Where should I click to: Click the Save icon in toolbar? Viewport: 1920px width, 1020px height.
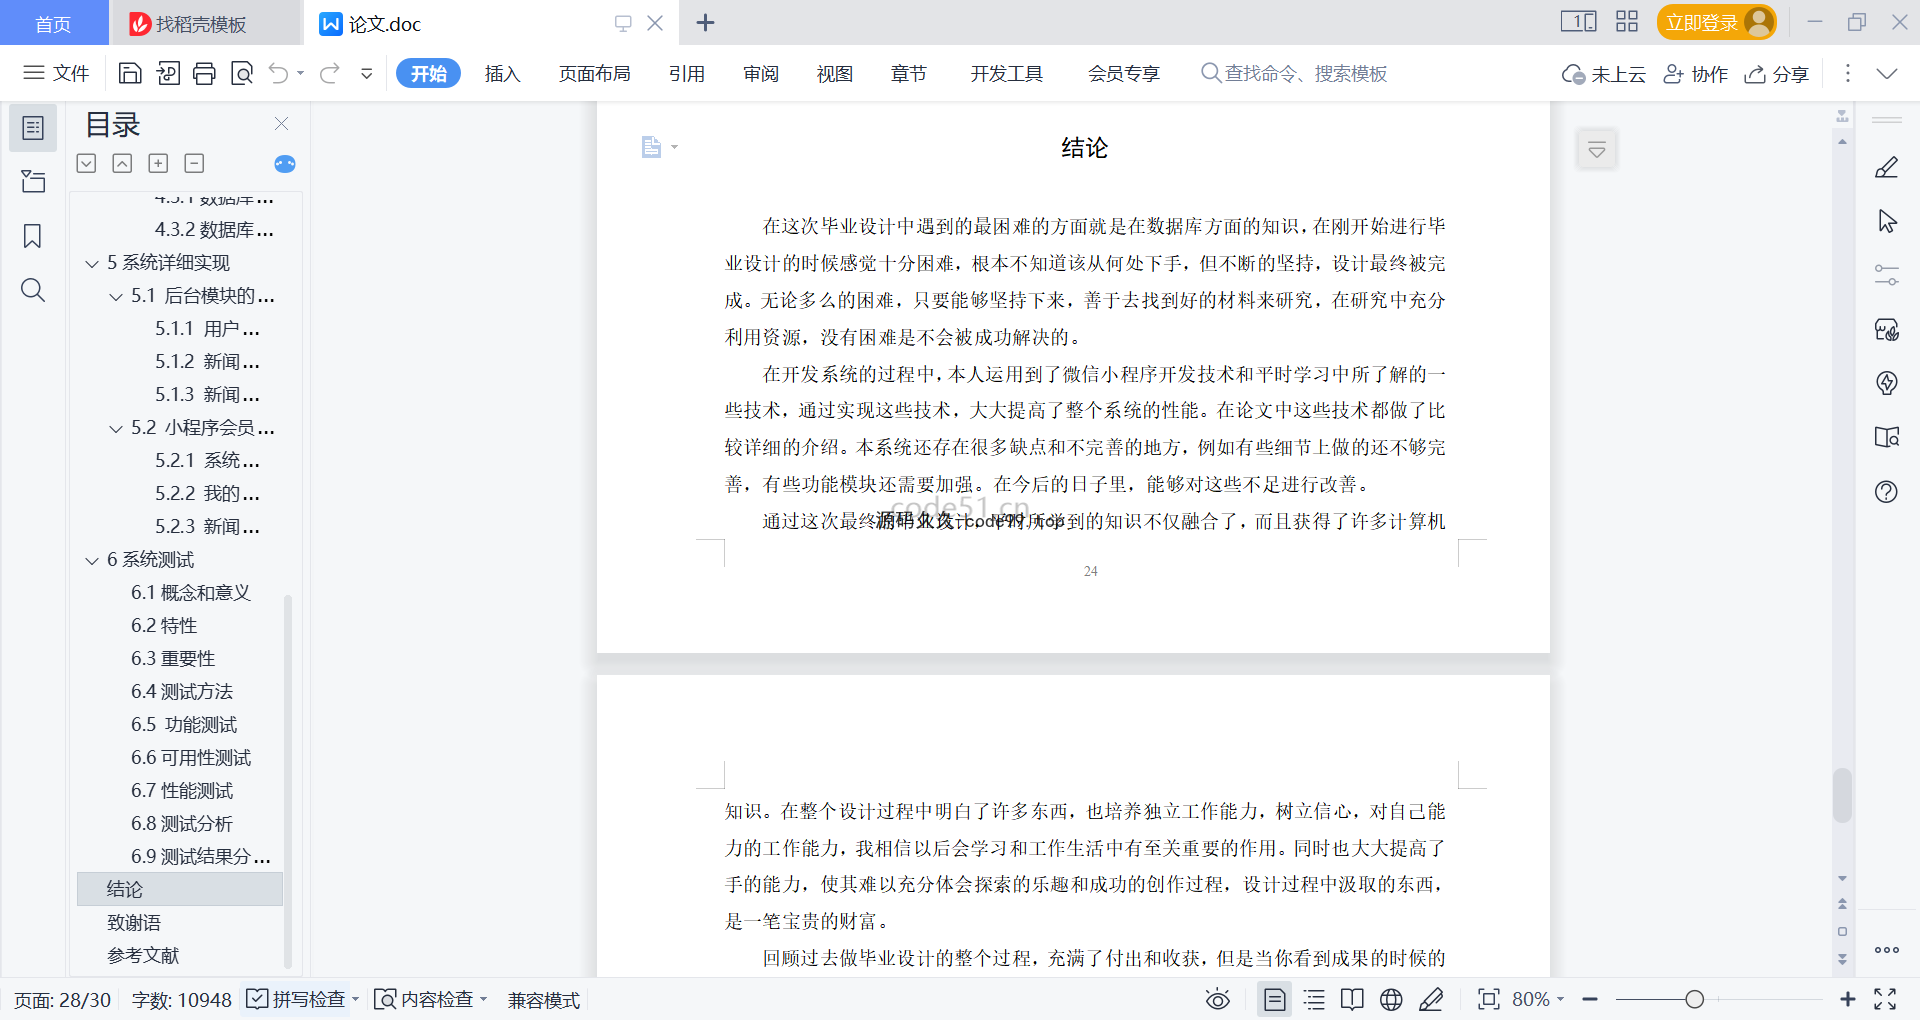[x=130, y=73]
